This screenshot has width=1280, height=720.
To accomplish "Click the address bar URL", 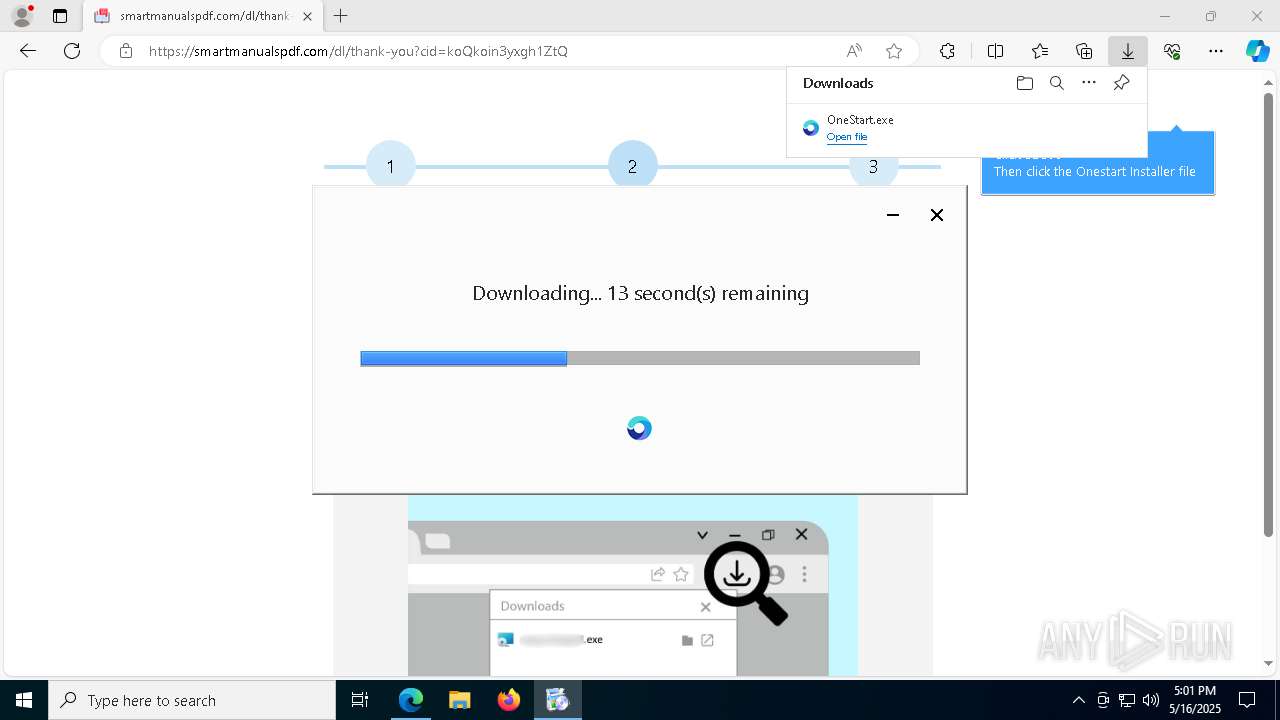I will [358, 51].
